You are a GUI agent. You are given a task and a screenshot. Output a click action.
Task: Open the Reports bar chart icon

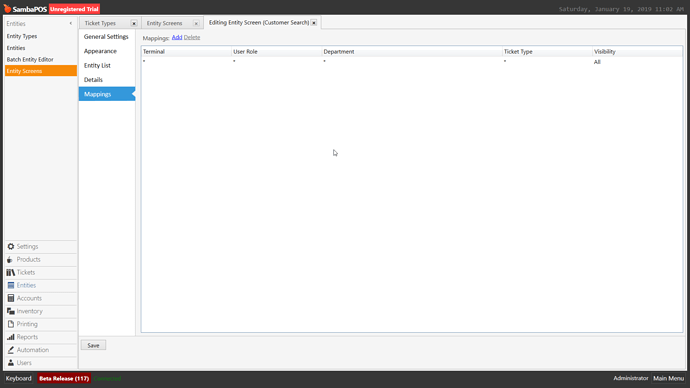pyautogui.click(x=11, y=337)
